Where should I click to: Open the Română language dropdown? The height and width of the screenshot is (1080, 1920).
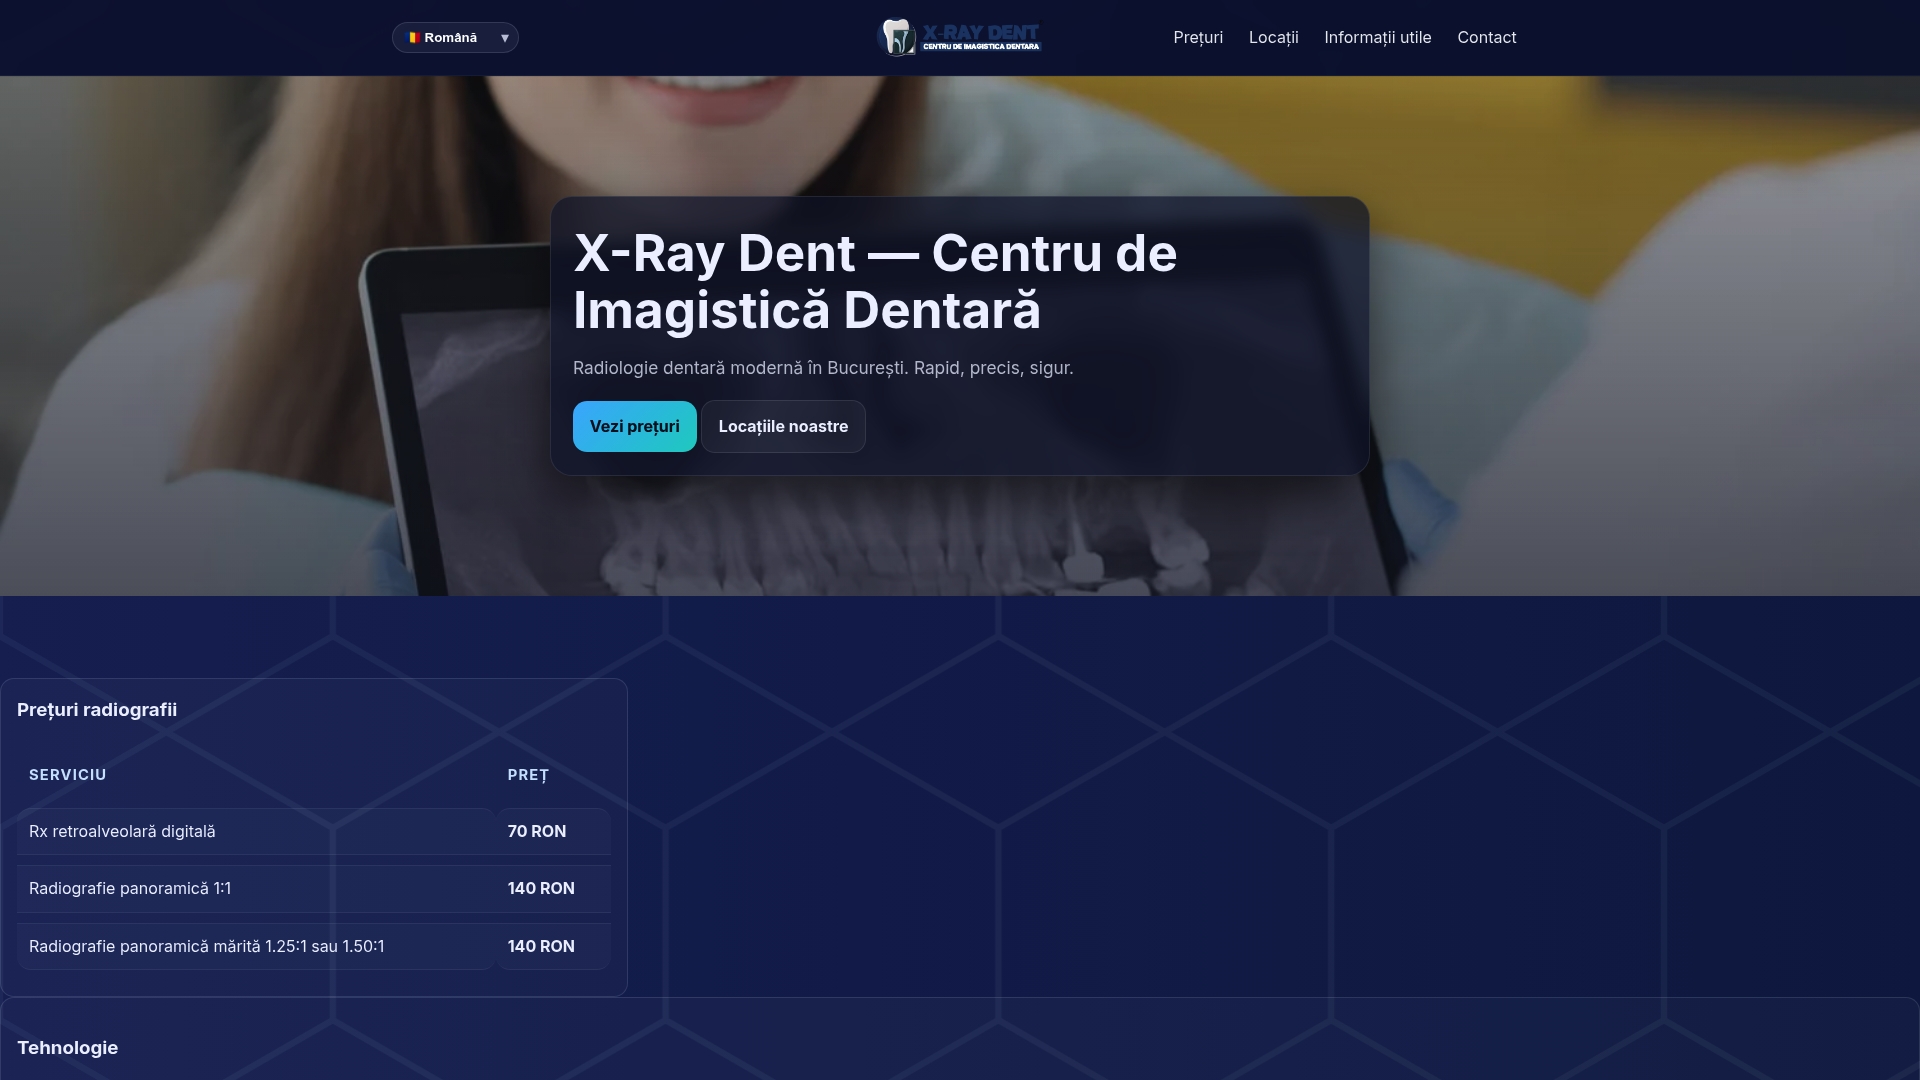click(x=455, y=37)
